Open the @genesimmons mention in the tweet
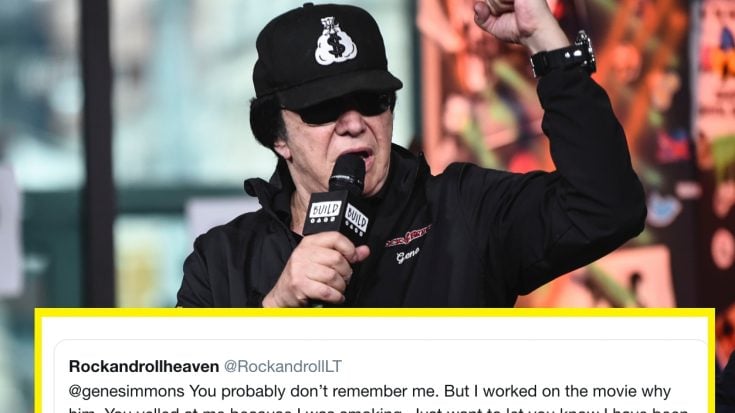The image size is (735, 413). 127,391
